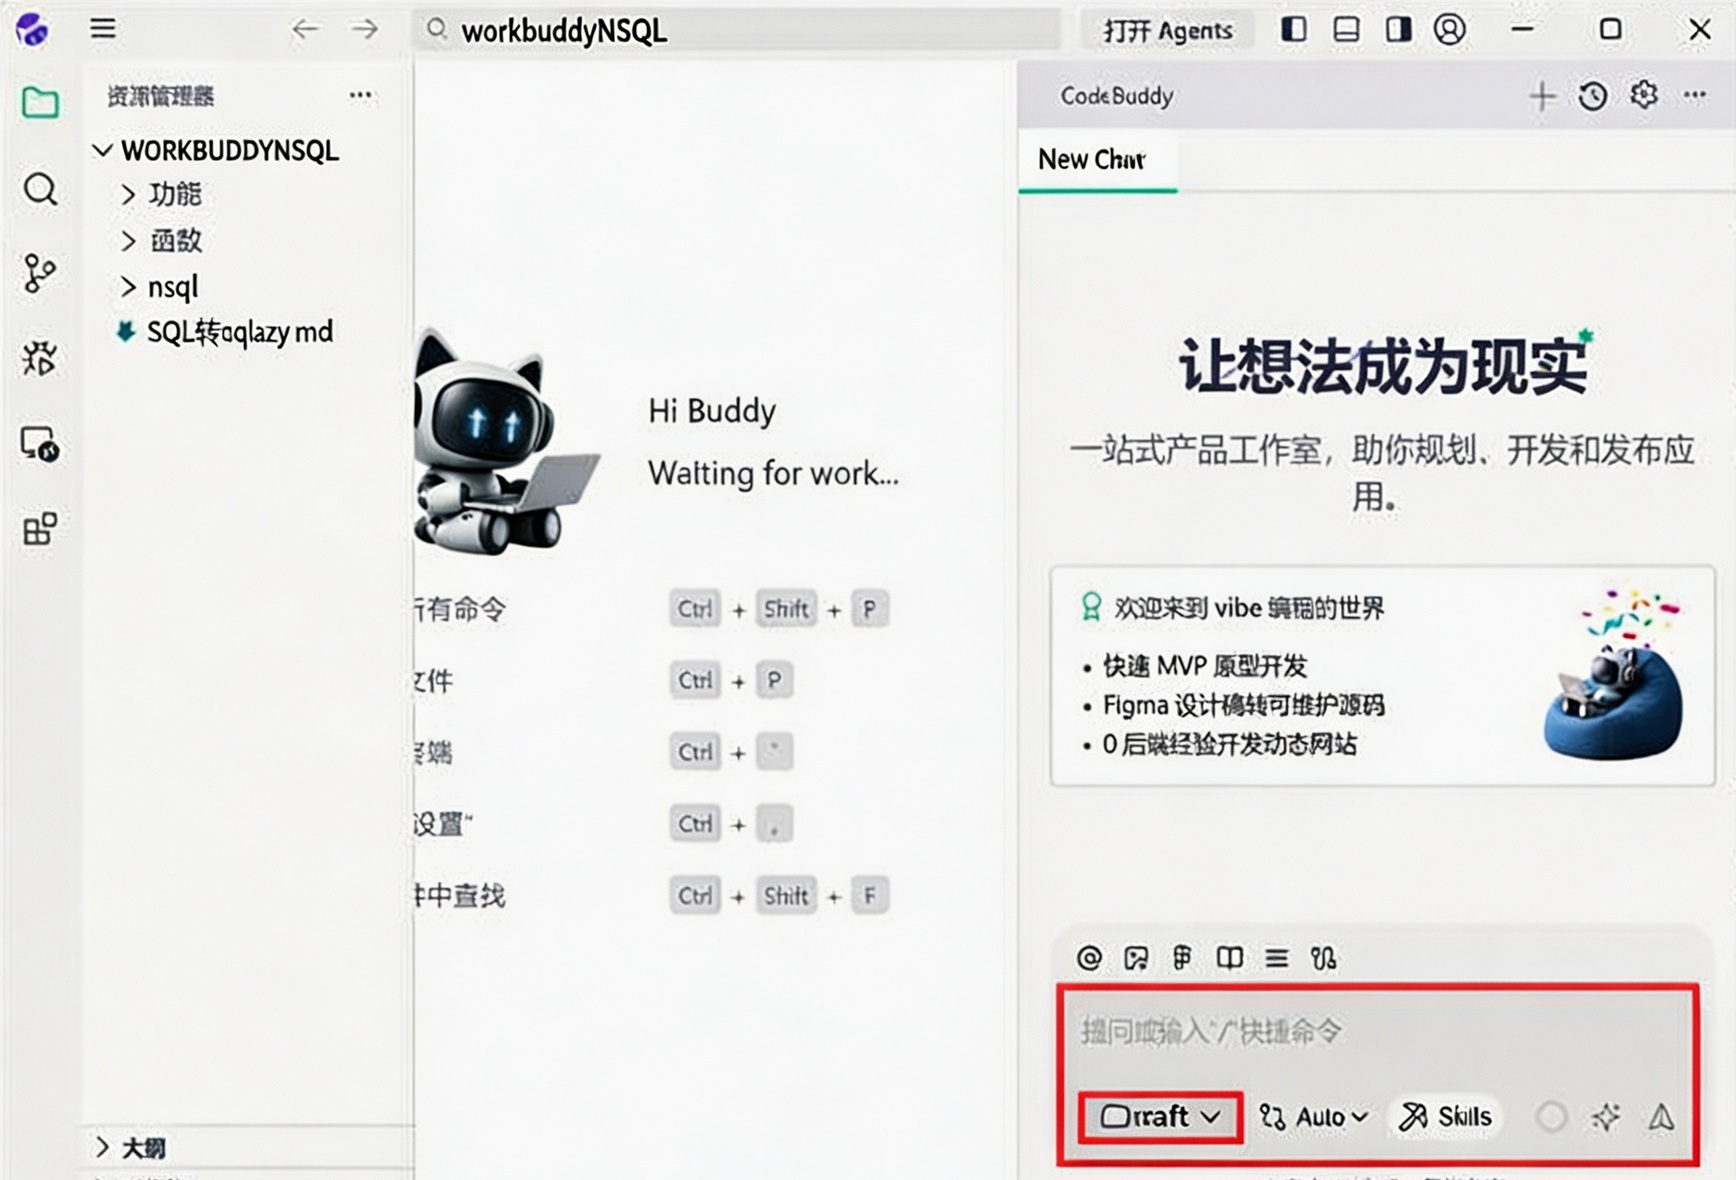Minimize the CodeBuddy window
This screenshot has height=1180, width=1736.
[x=1522, y=29]
